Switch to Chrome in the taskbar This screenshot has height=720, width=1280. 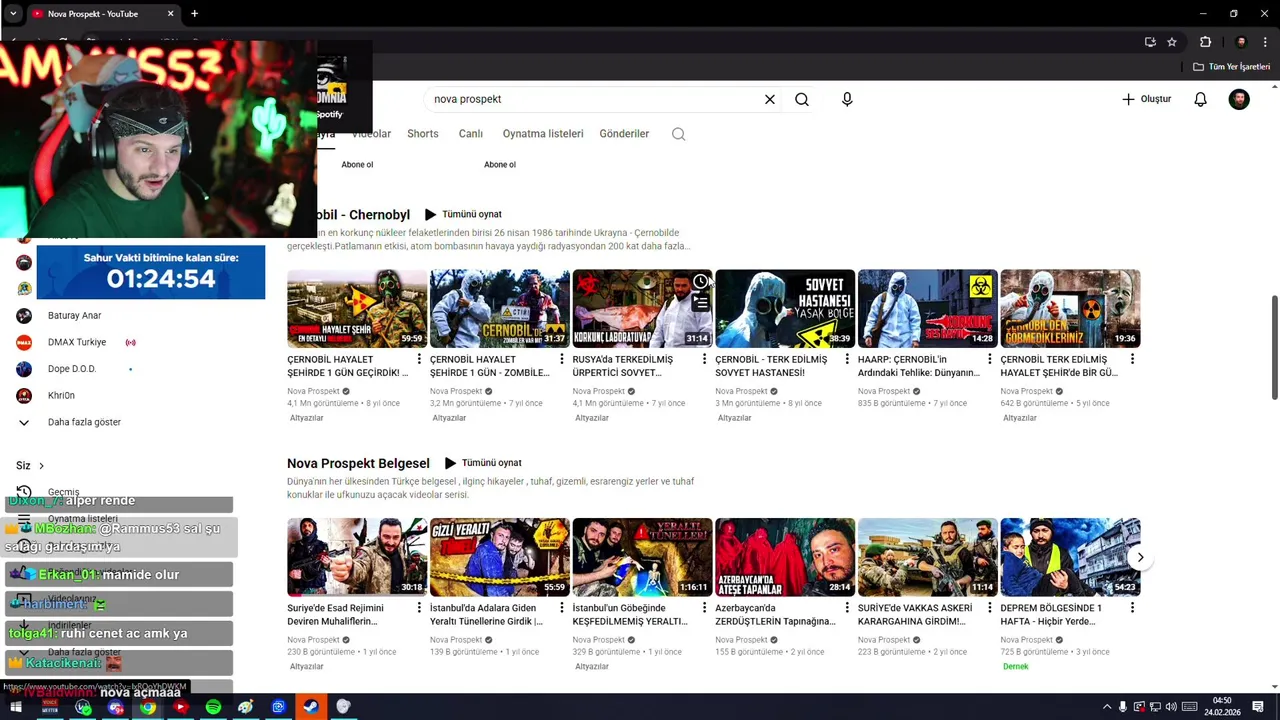click(x=148, y=707)
